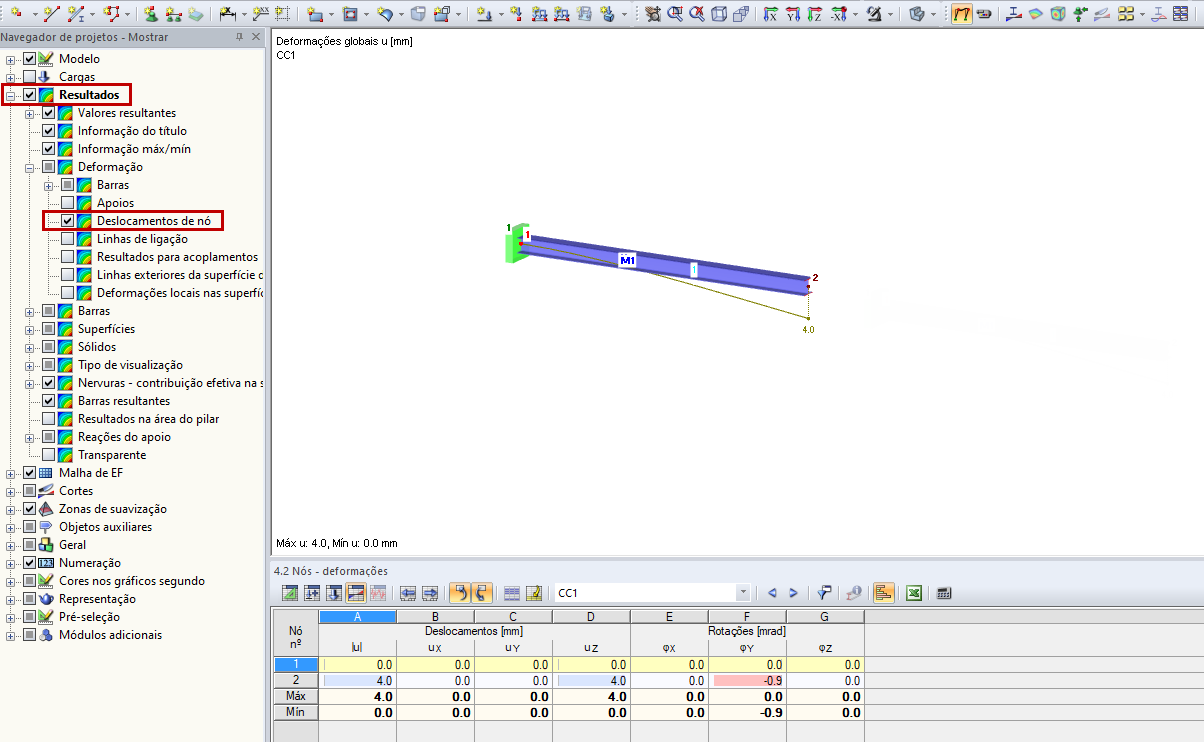The height and width of the screenshot is (742, 1204).
Task: Click the highlighted deformation display icon in top toolbar
Action: (961, 14)
